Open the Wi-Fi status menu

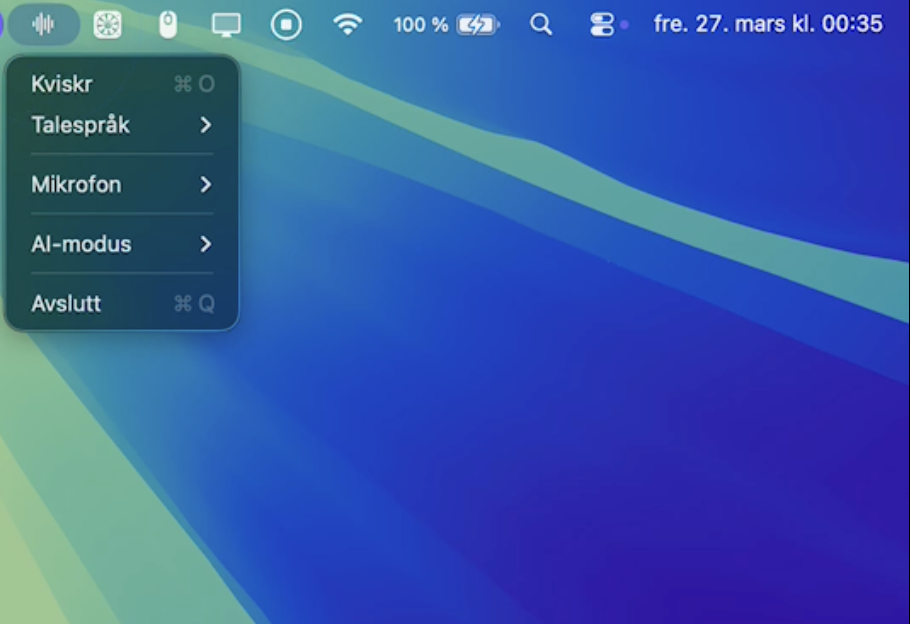point(348,23)
